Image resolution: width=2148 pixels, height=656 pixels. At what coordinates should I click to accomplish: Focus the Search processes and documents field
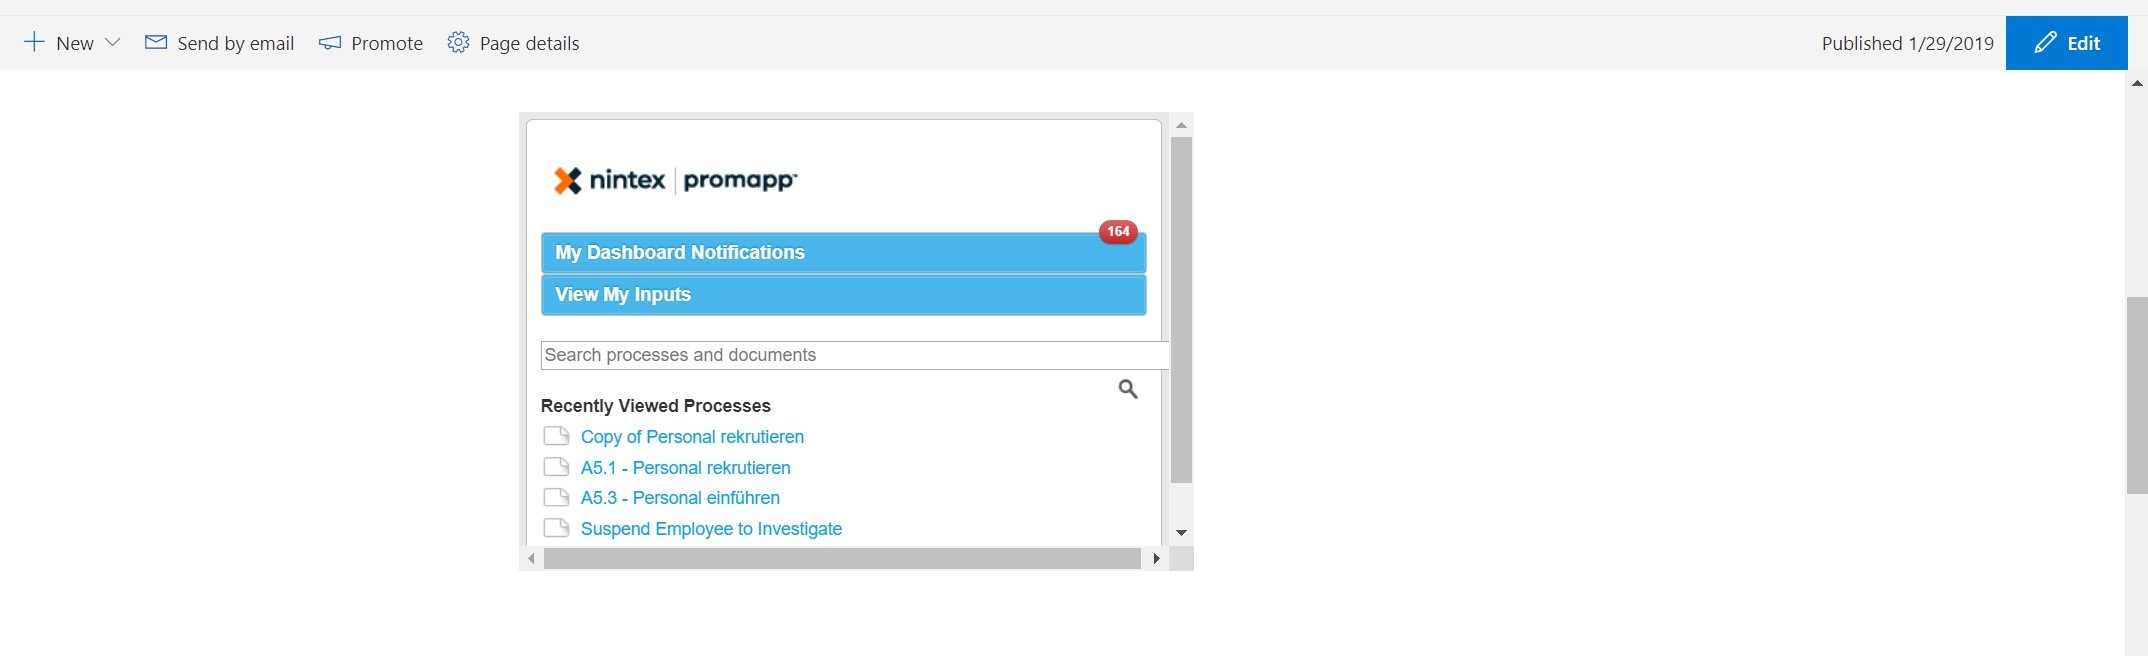(x=855, y=355)
